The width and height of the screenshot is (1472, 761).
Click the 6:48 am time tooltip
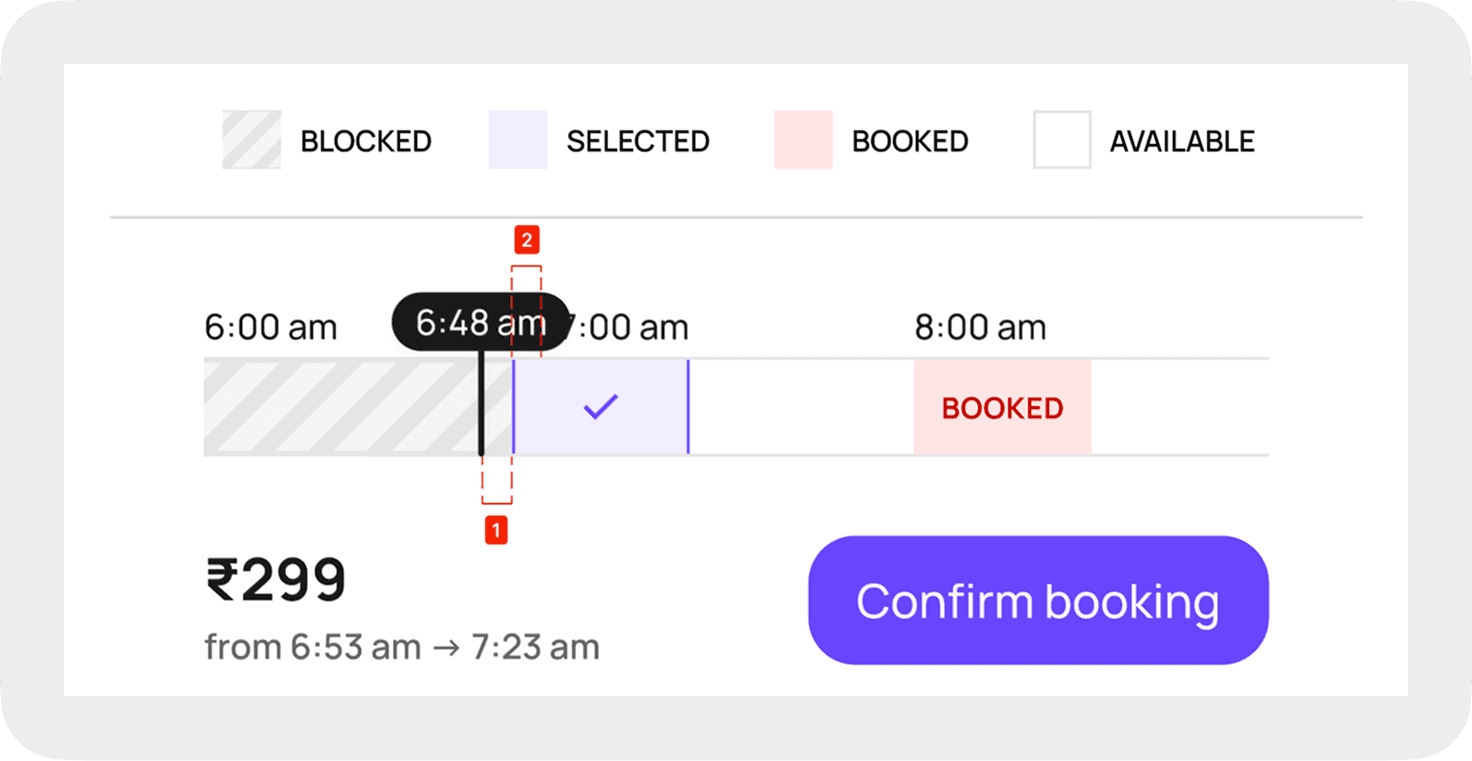[x=480, y=322]
